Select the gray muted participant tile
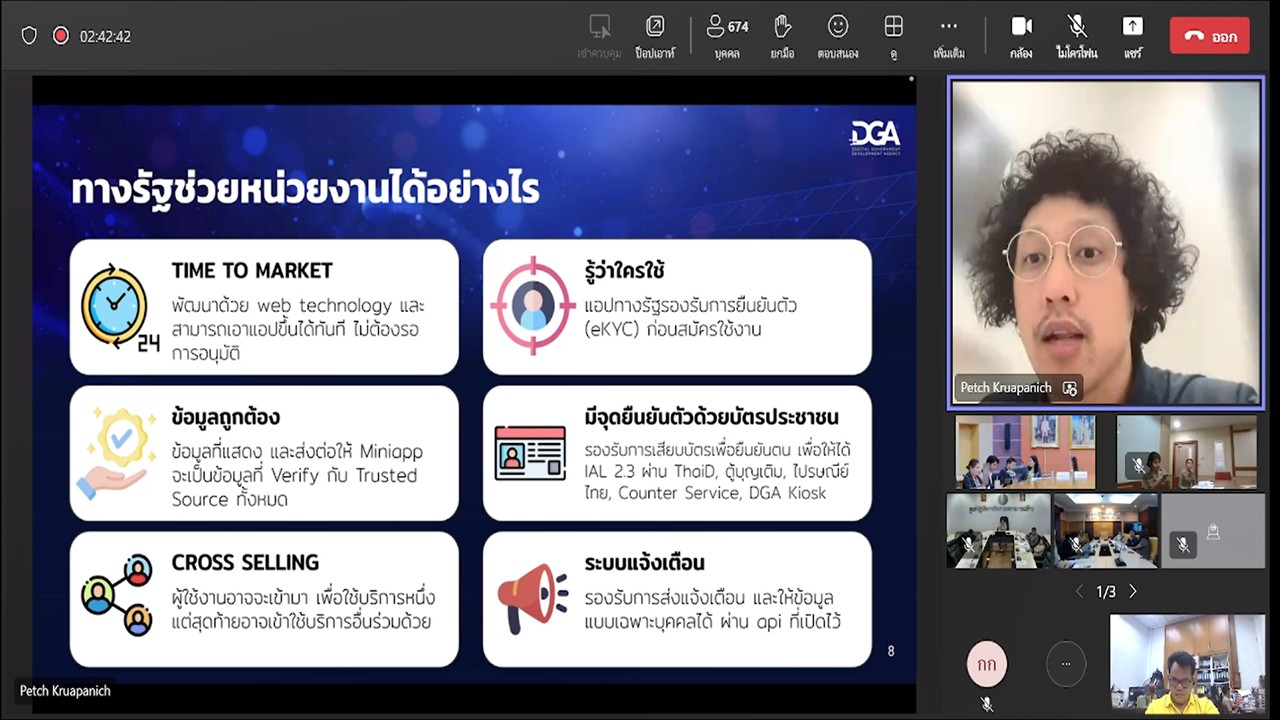 pyautogui.click(x=1212, y=531)
